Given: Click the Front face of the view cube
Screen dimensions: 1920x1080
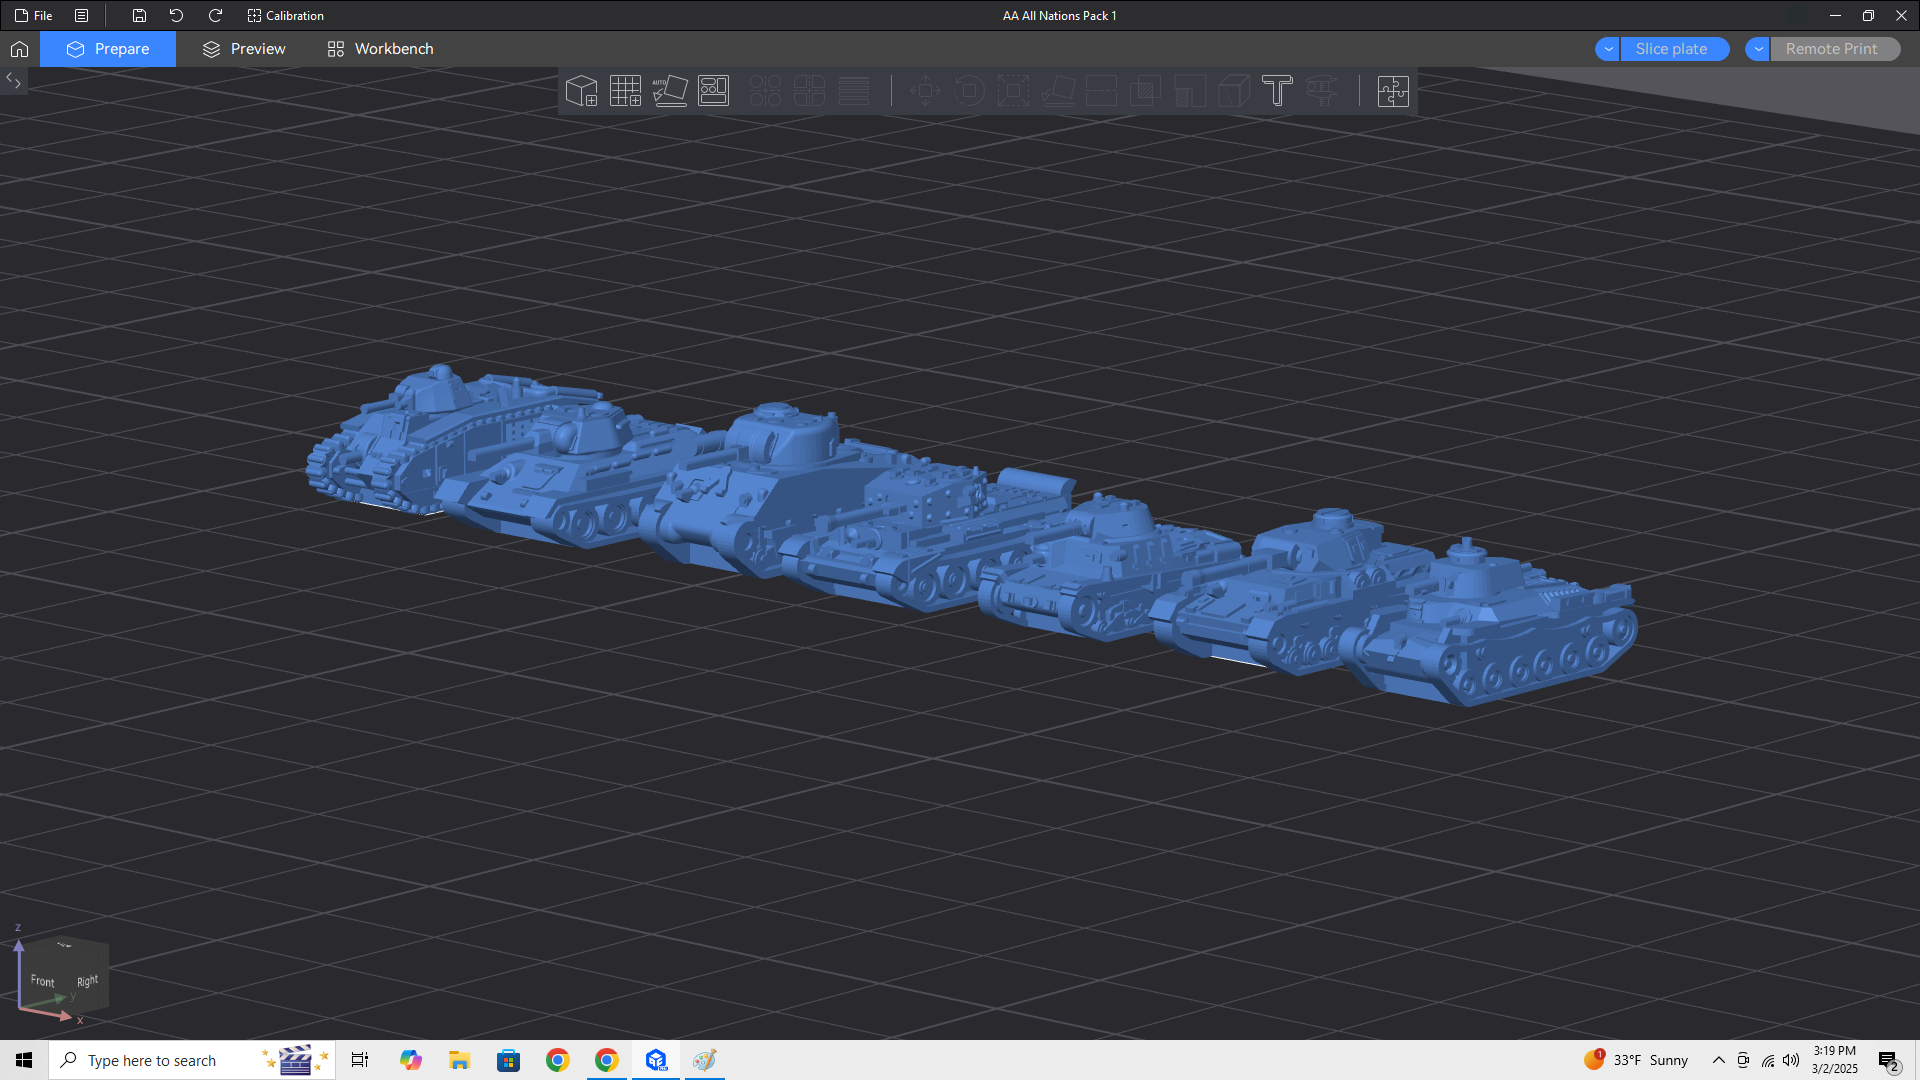Looking at the screenshot, I should click(43, 981).
